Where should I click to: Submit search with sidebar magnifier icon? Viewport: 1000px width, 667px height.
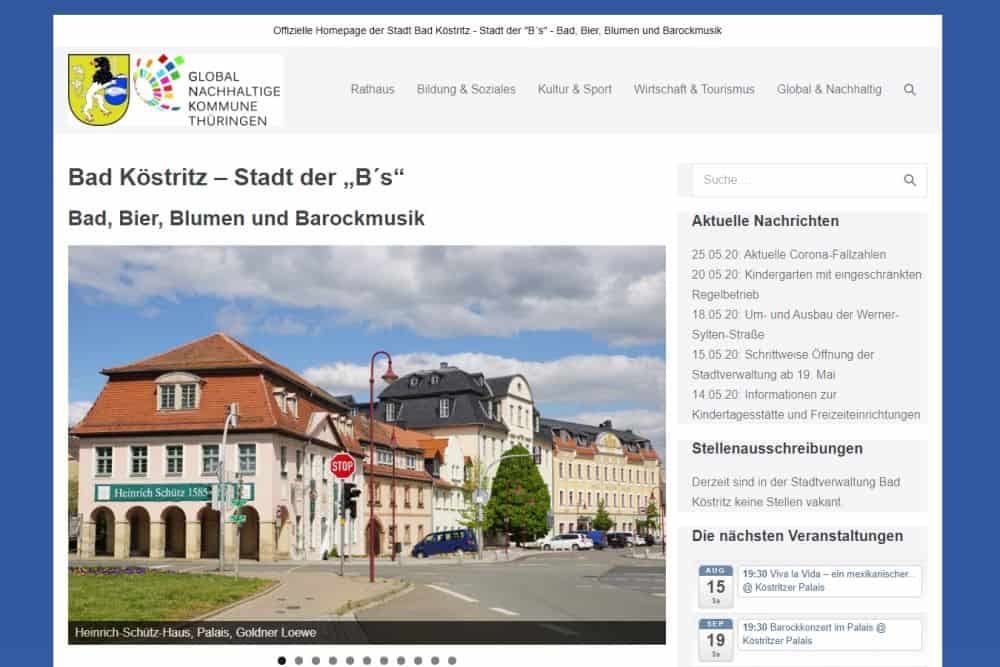pos(909,180)
